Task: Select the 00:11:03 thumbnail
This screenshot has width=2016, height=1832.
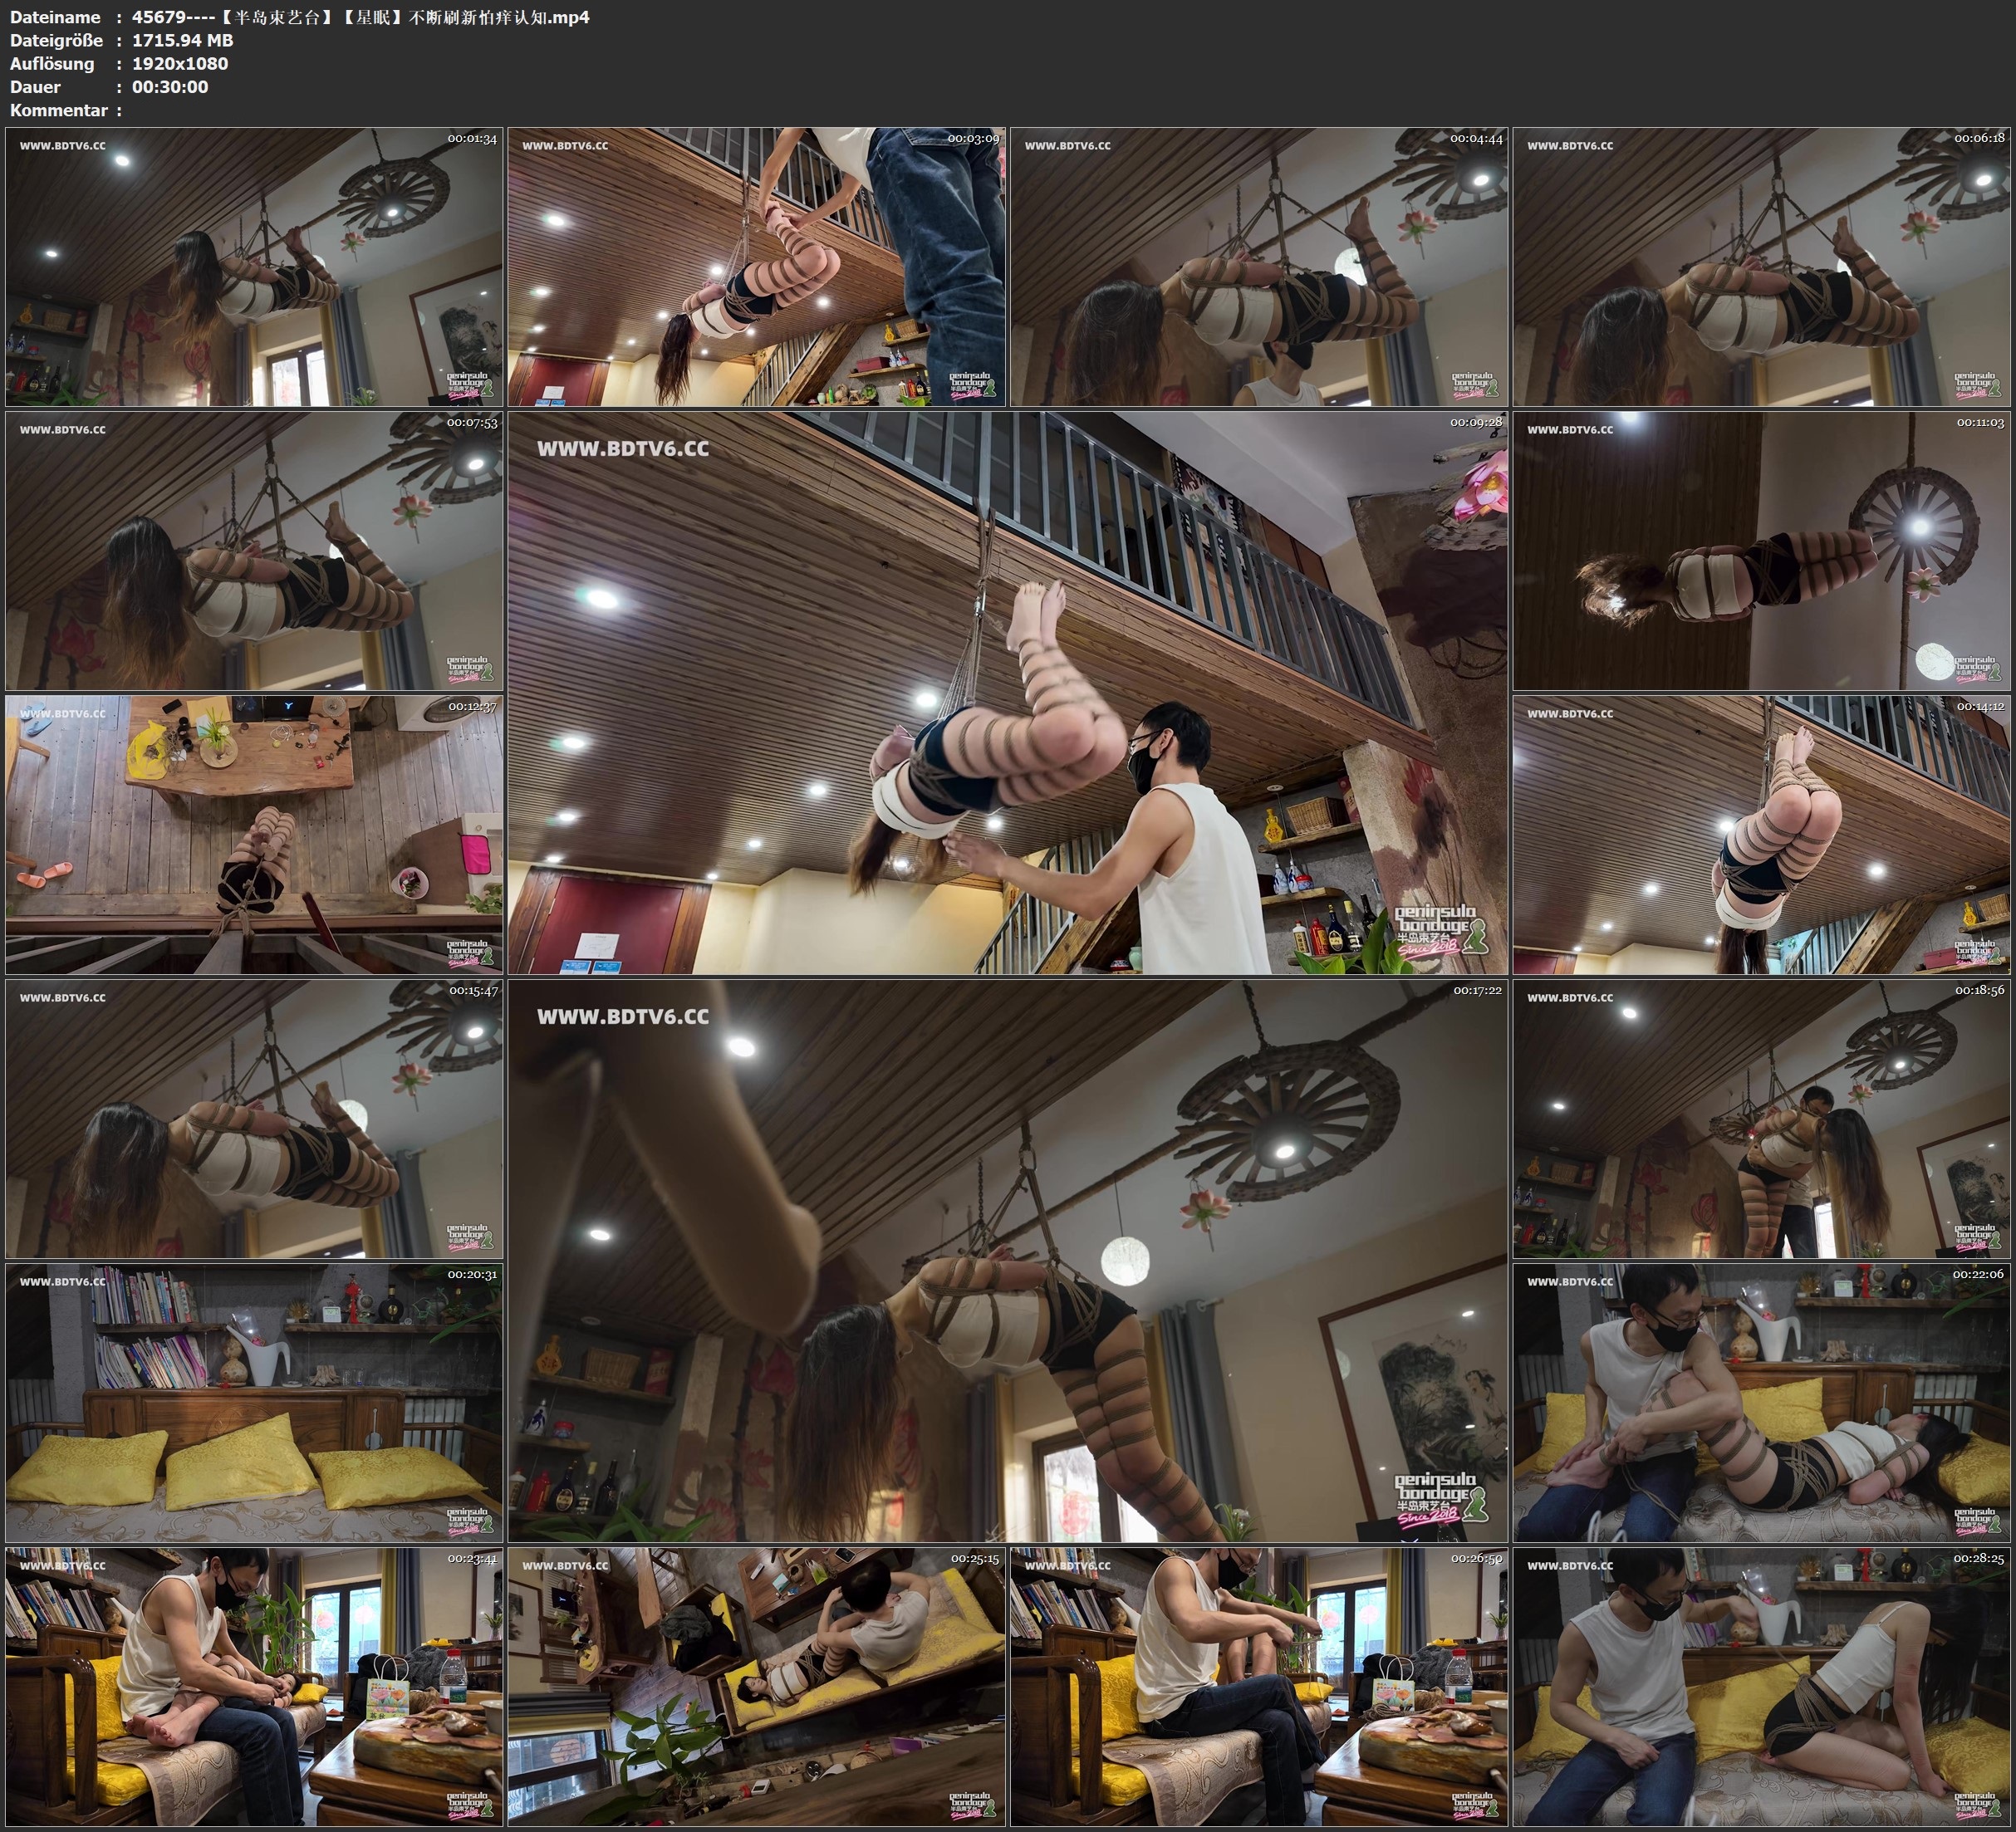Action: tap(1762, 551)
